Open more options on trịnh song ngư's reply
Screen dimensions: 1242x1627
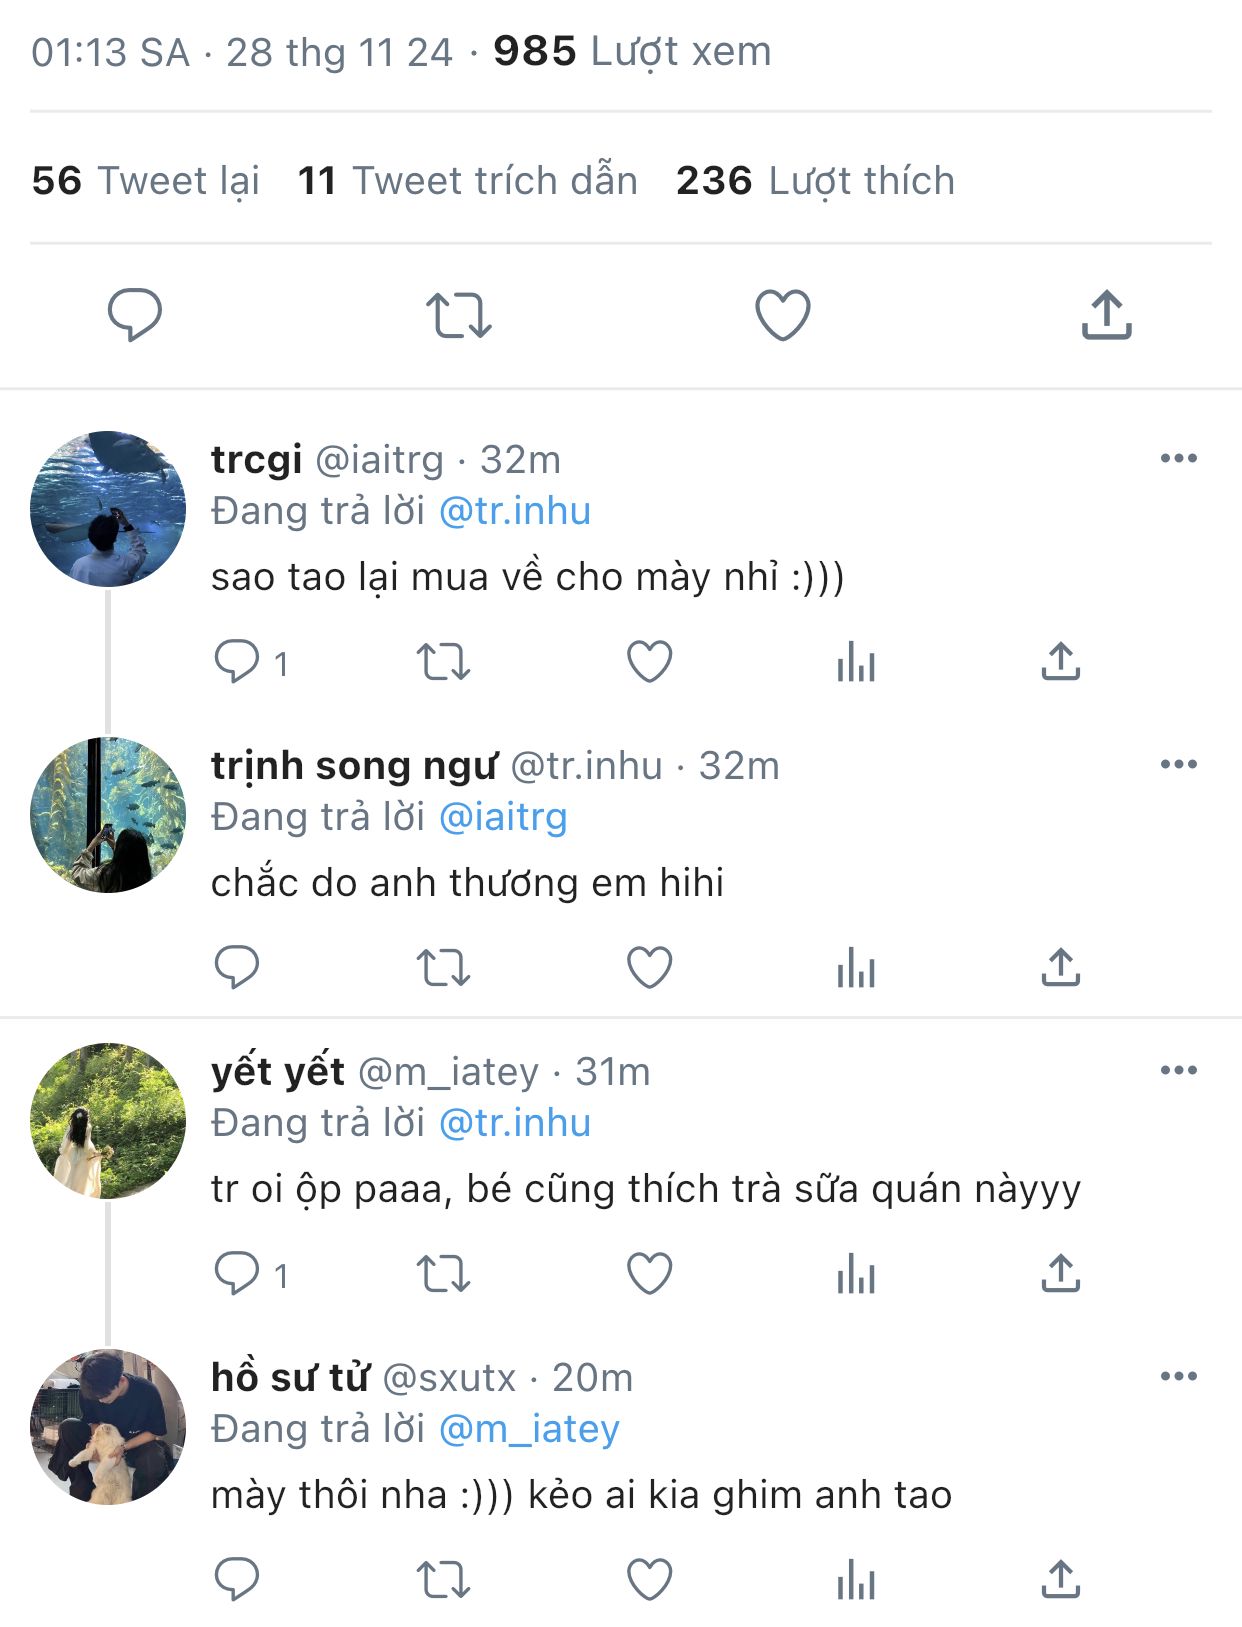click(1179, 764)
